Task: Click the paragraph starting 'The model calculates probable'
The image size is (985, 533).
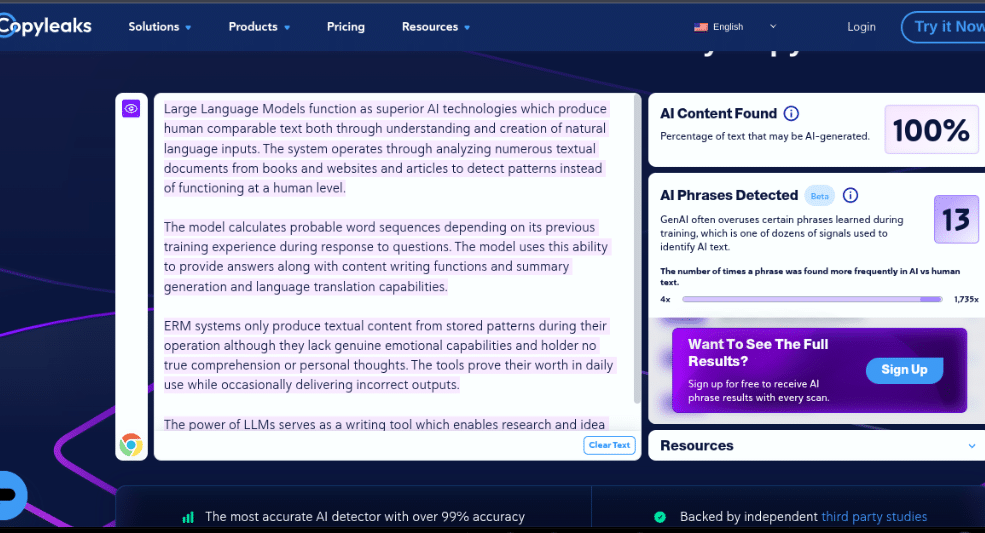Action: point(385,256)
